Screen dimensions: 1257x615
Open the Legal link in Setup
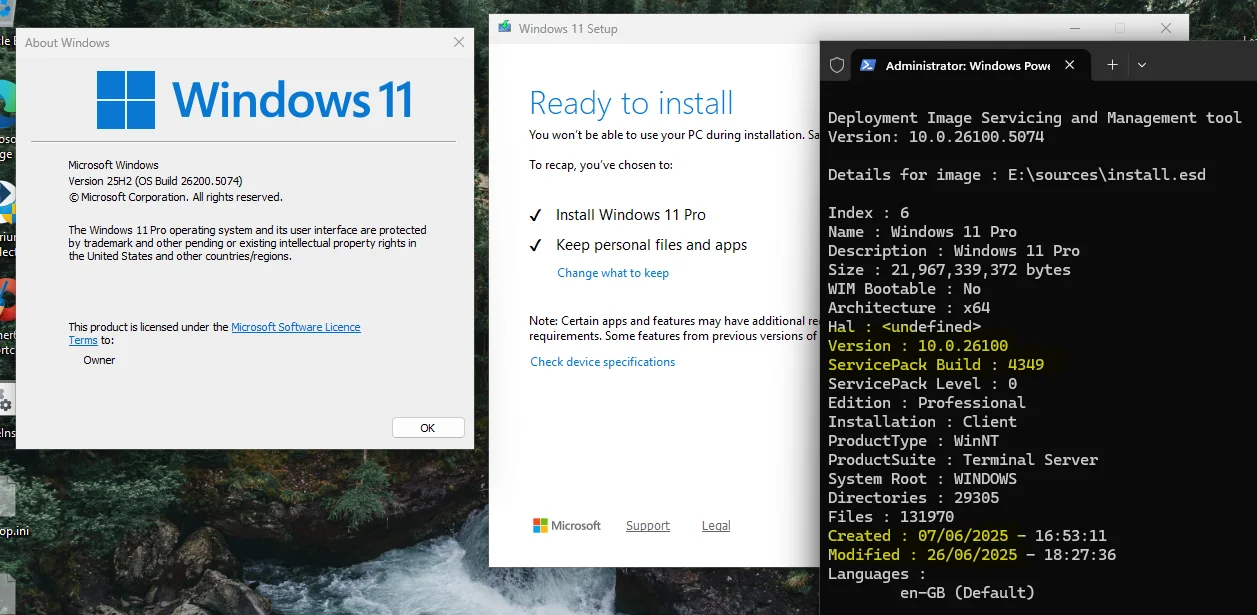point(716,526)
